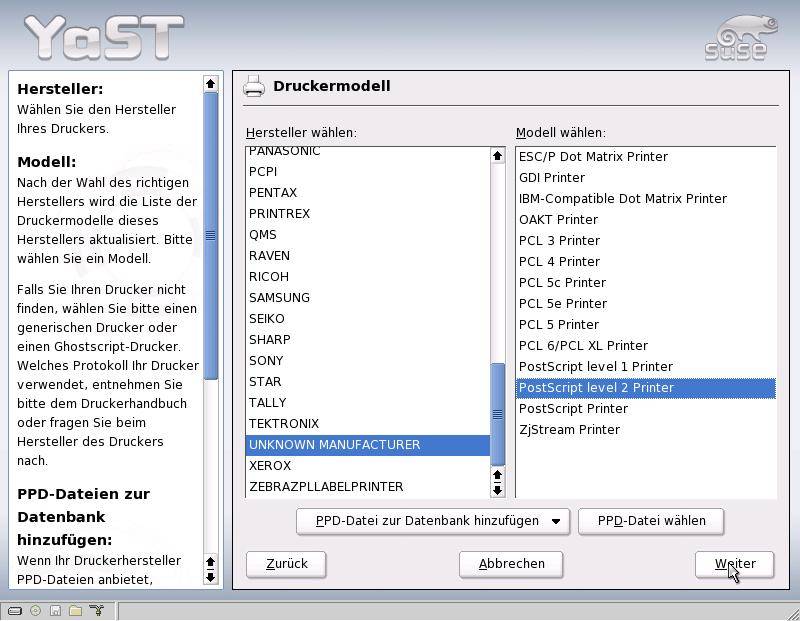Select the plain 'PostScript Printer' model
The height and width of the screenshot is (621, 800).
point(645,409)
